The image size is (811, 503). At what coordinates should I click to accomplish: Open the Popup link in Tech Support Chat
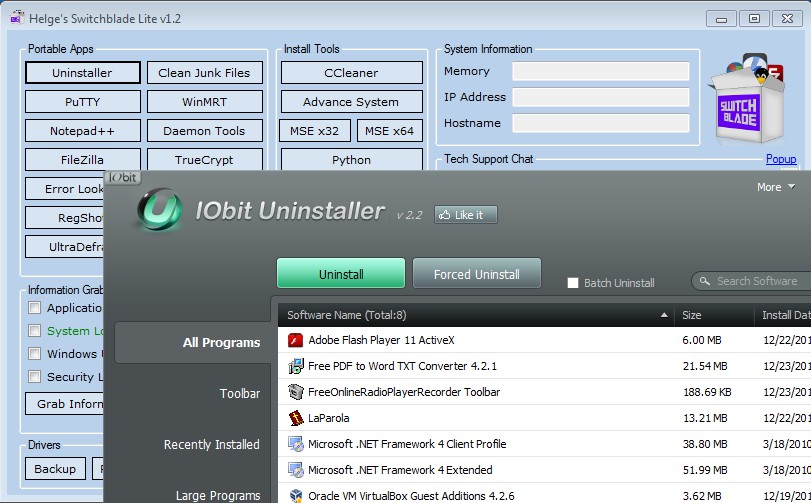click(780, 159)
